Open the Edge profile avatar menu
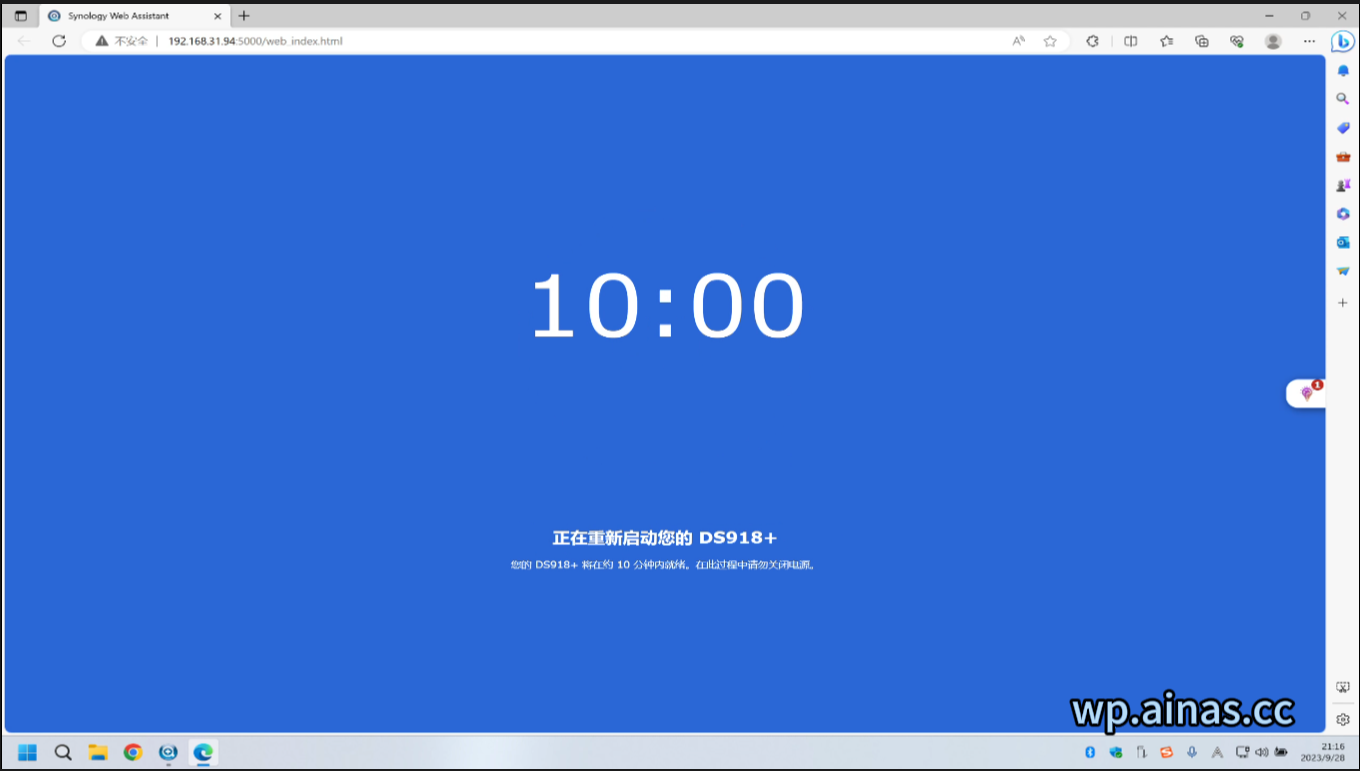This screenshot has width=1360, height=771. point(1272,41)
